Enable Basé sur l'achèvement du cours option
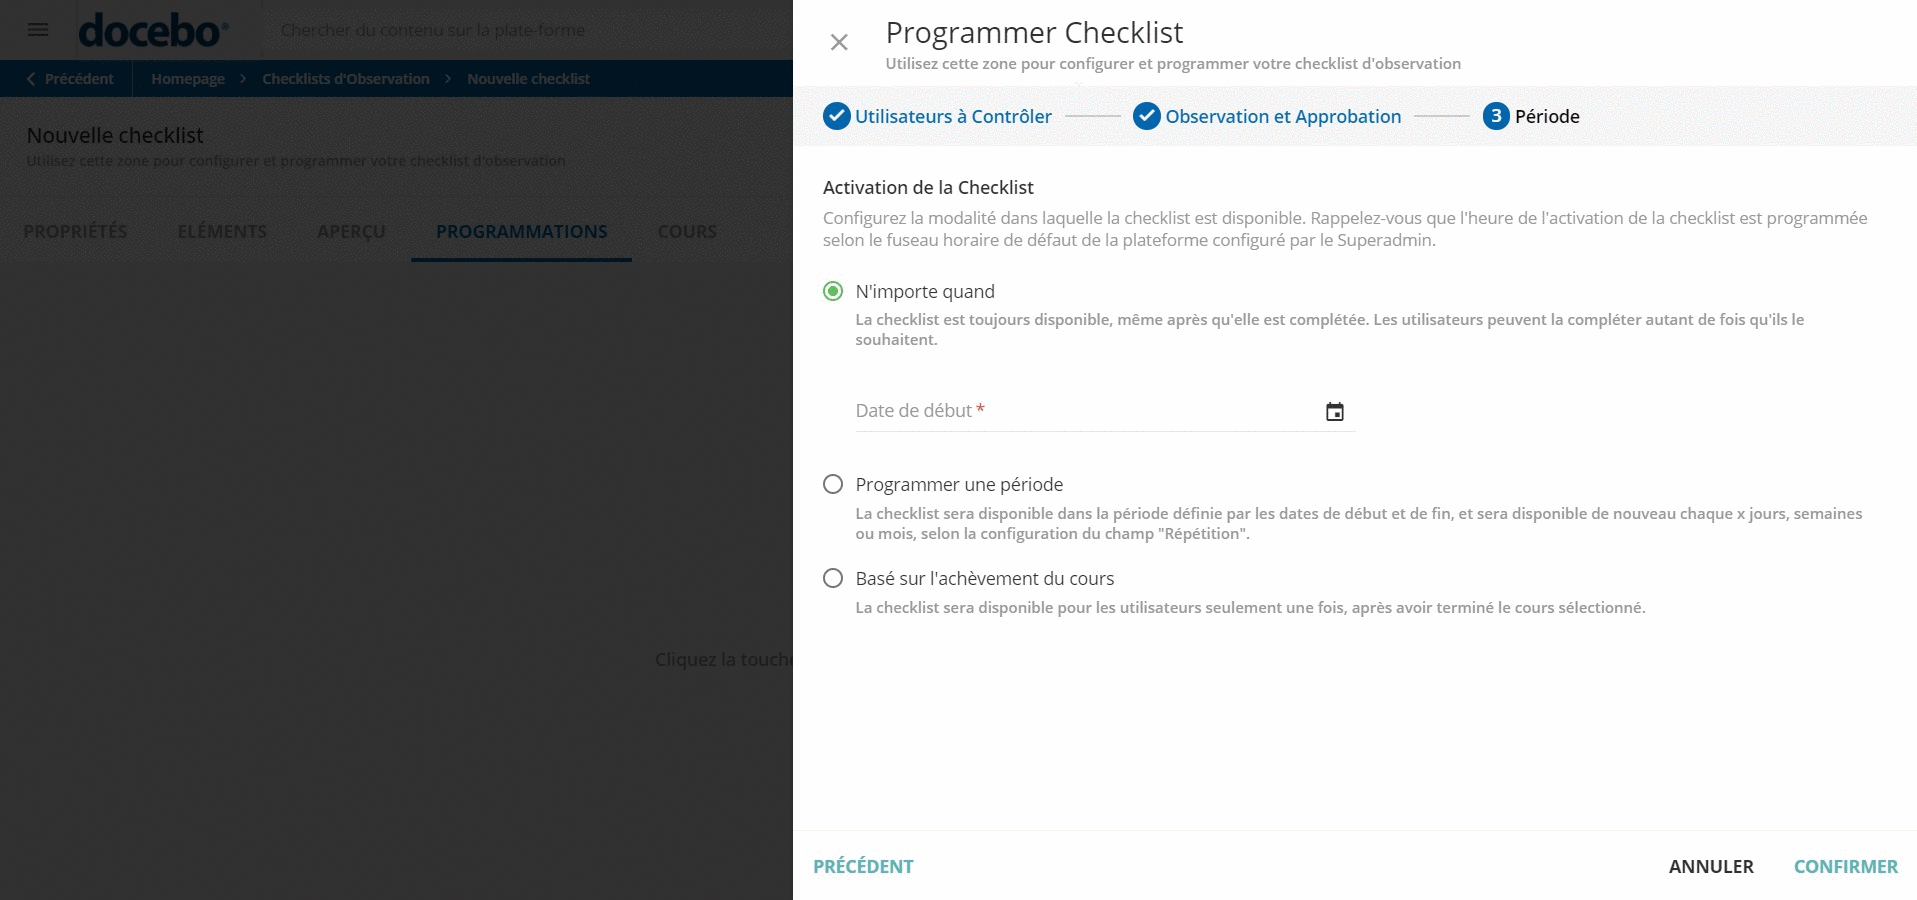Image resolution: width=1917 pixels, height=900 pixels. click(x=832, y=578)
